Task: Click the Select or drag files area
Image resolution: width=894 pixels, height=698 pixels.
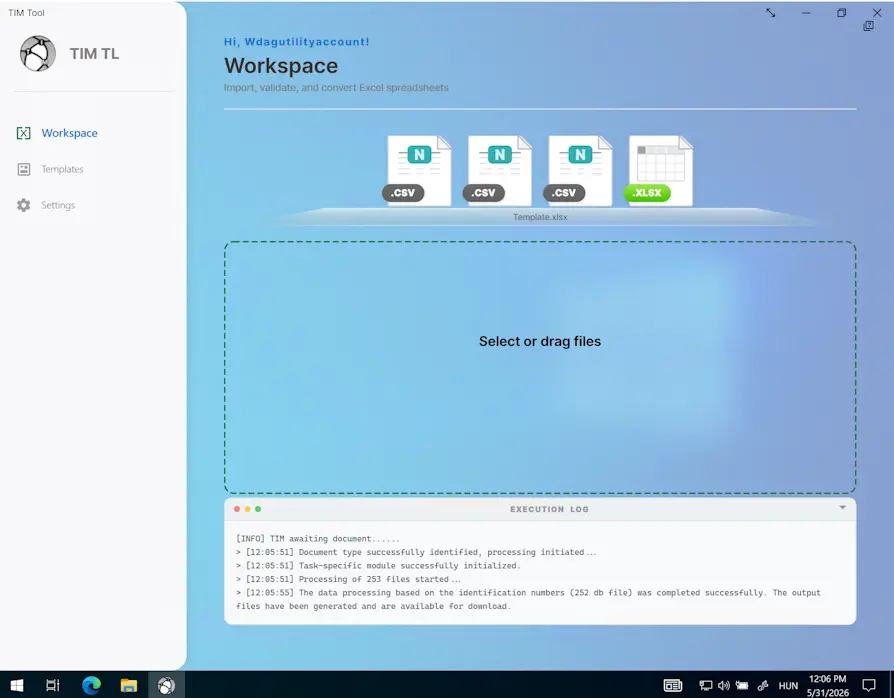Action: pos(540,367)
